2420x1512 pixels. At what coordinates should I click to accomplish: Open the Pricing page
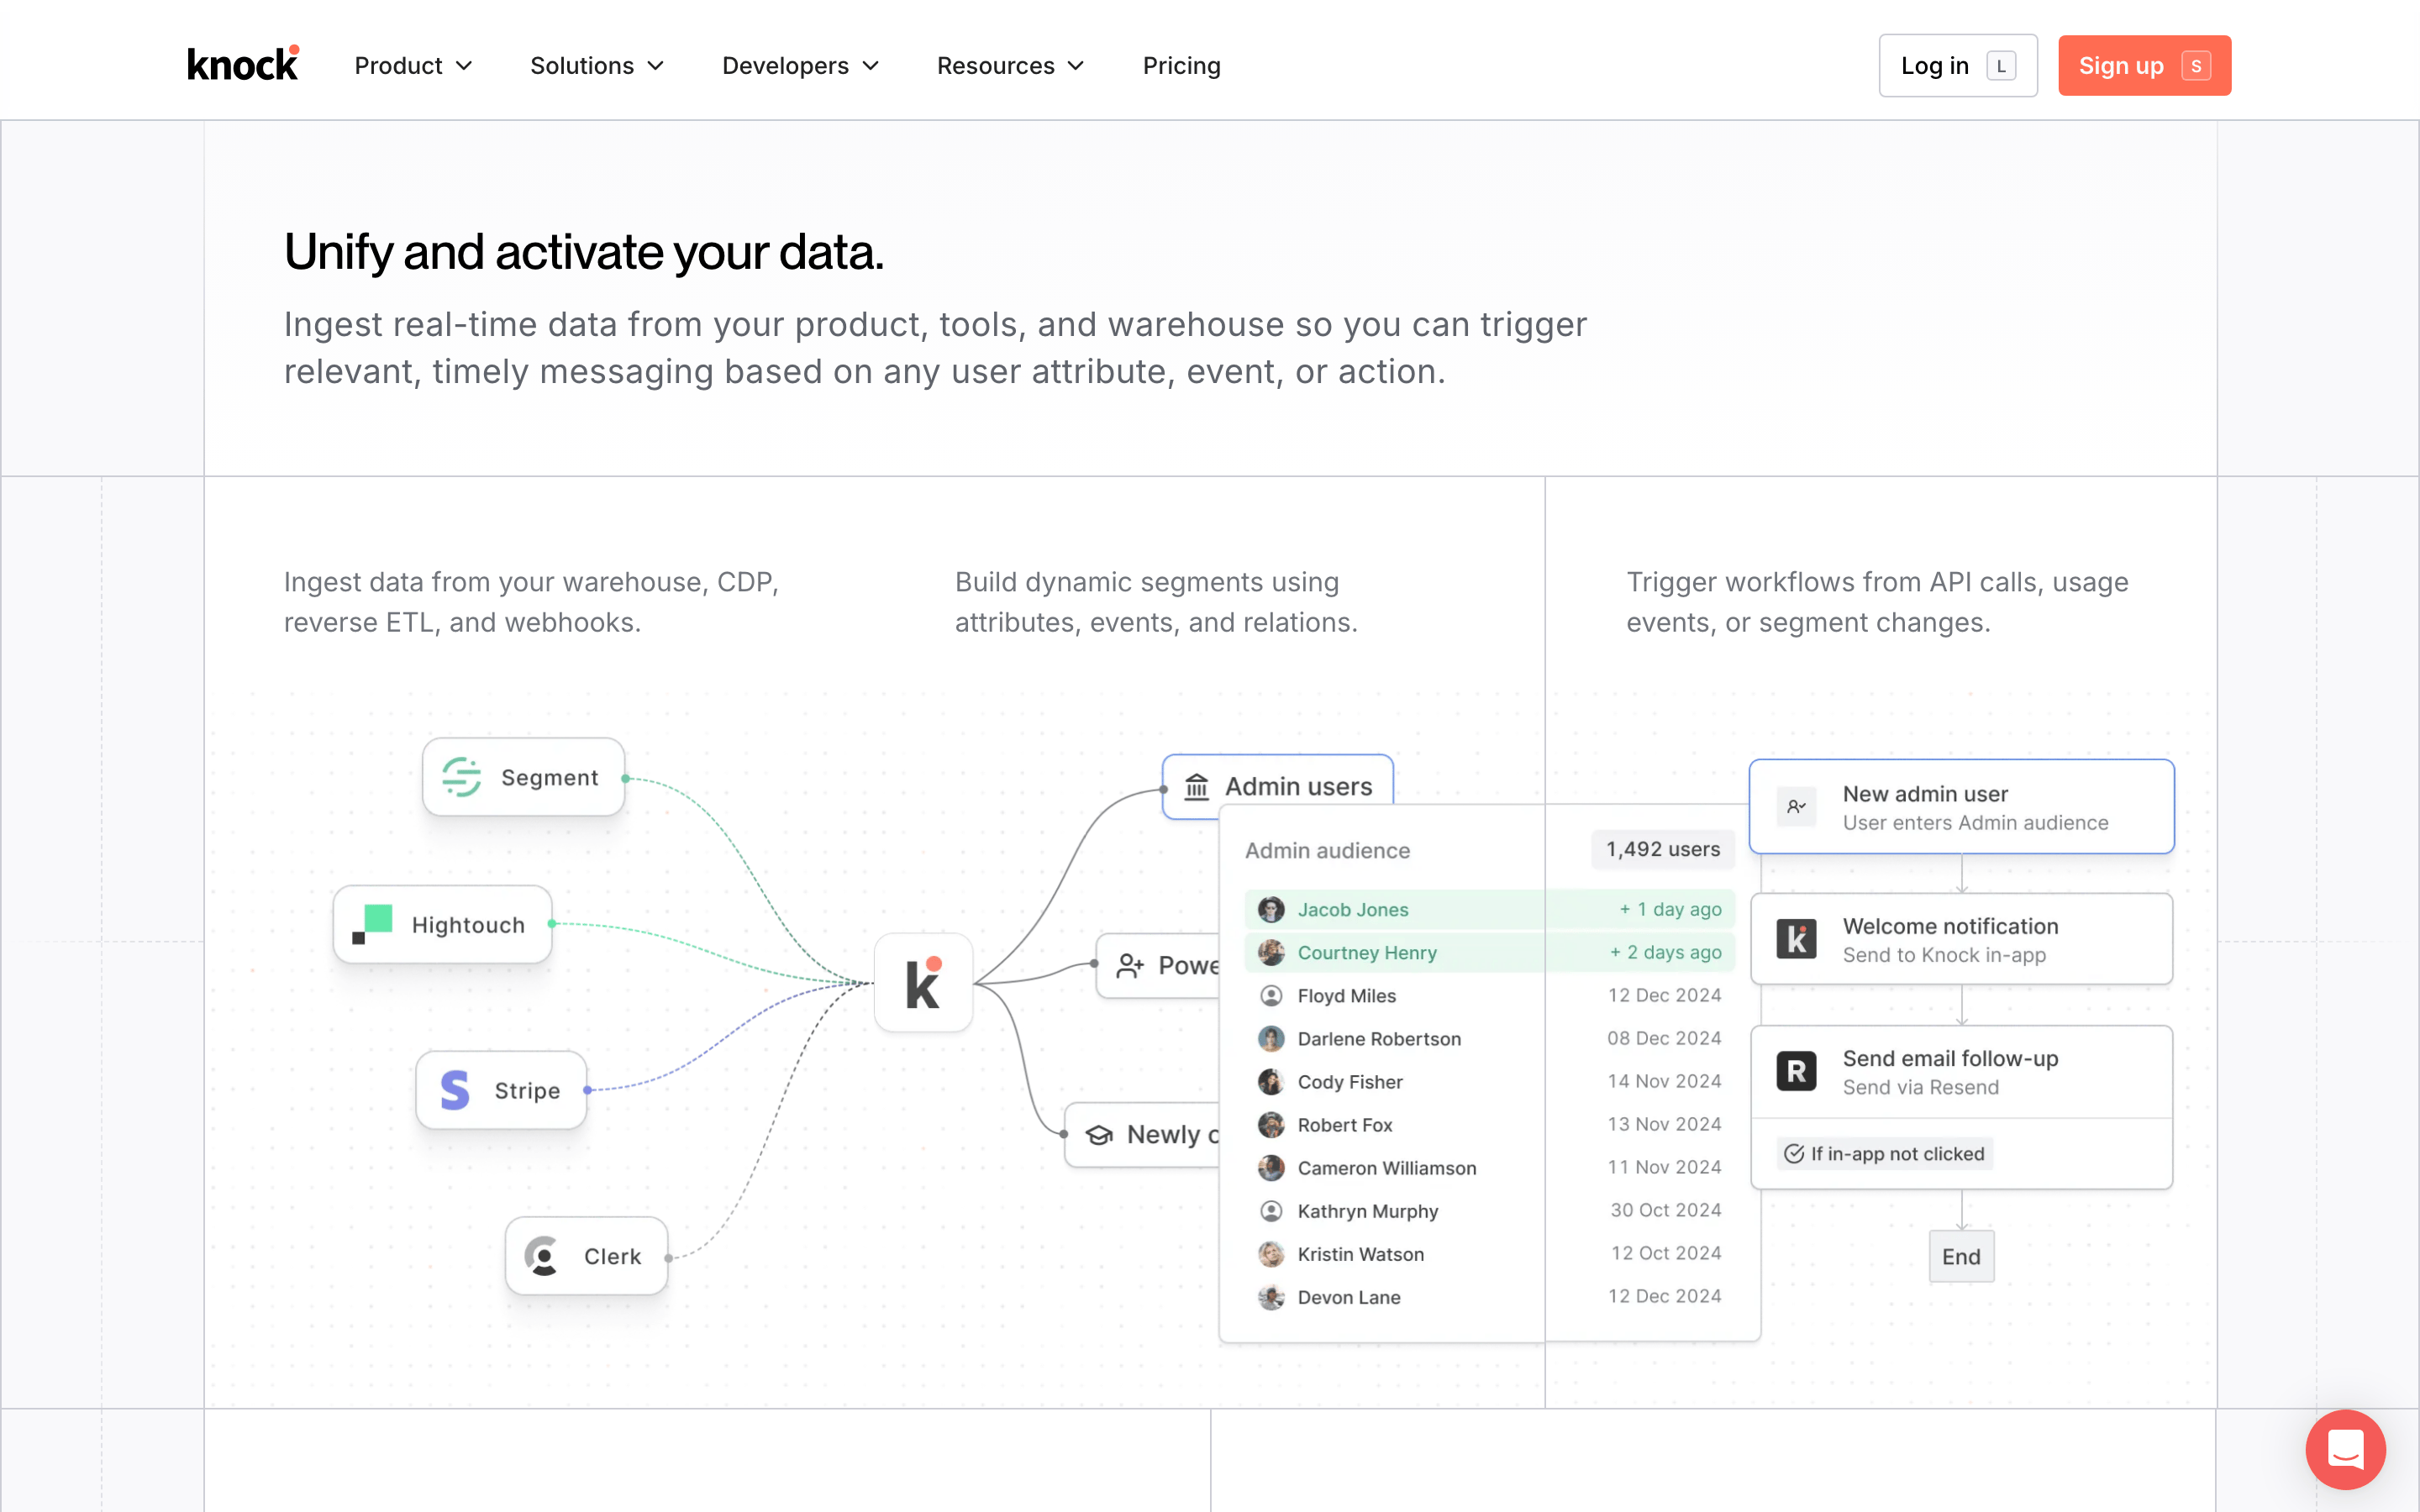click(x=1181, y=66)
